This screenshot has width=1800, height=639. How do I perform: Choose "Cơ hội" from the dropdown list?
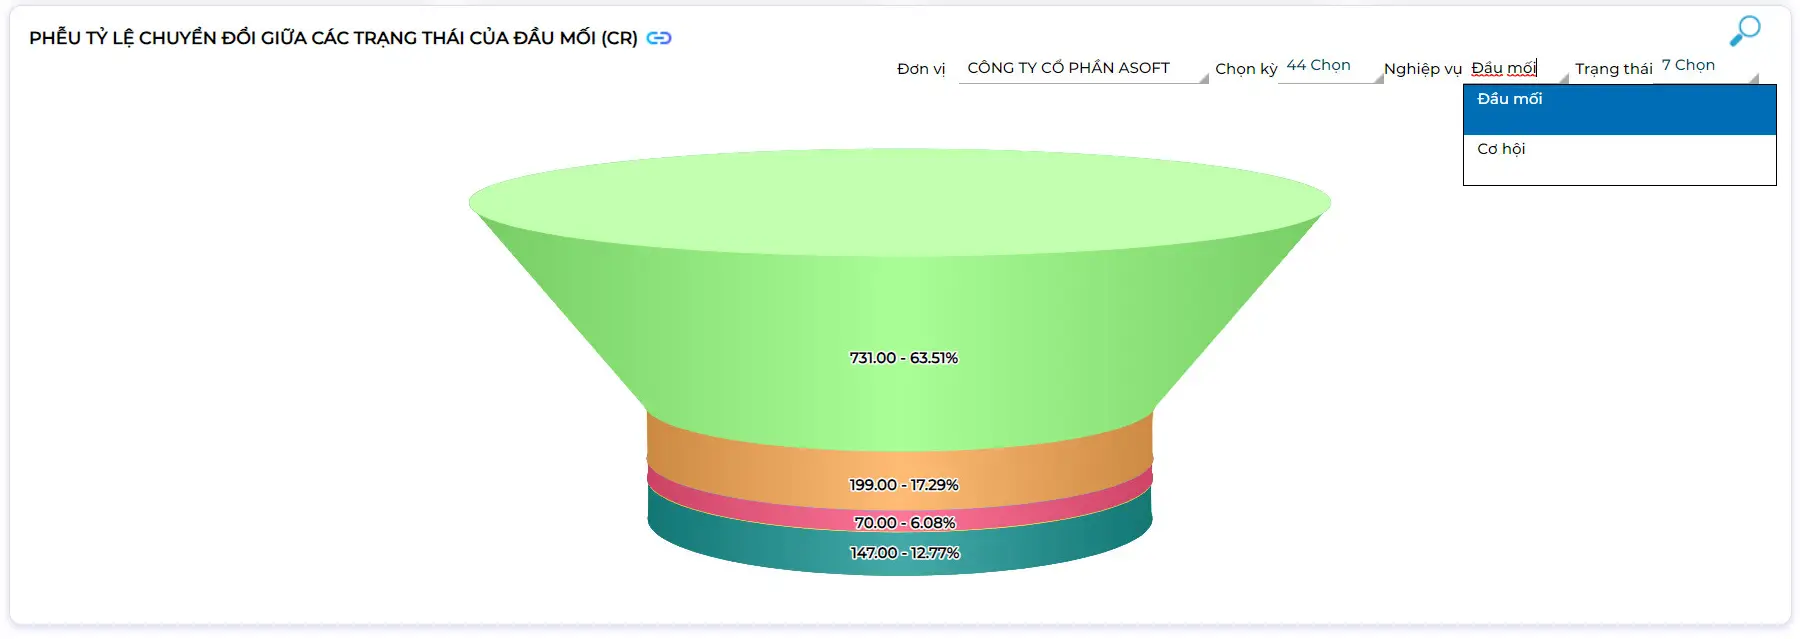(x=1619, y=159)
